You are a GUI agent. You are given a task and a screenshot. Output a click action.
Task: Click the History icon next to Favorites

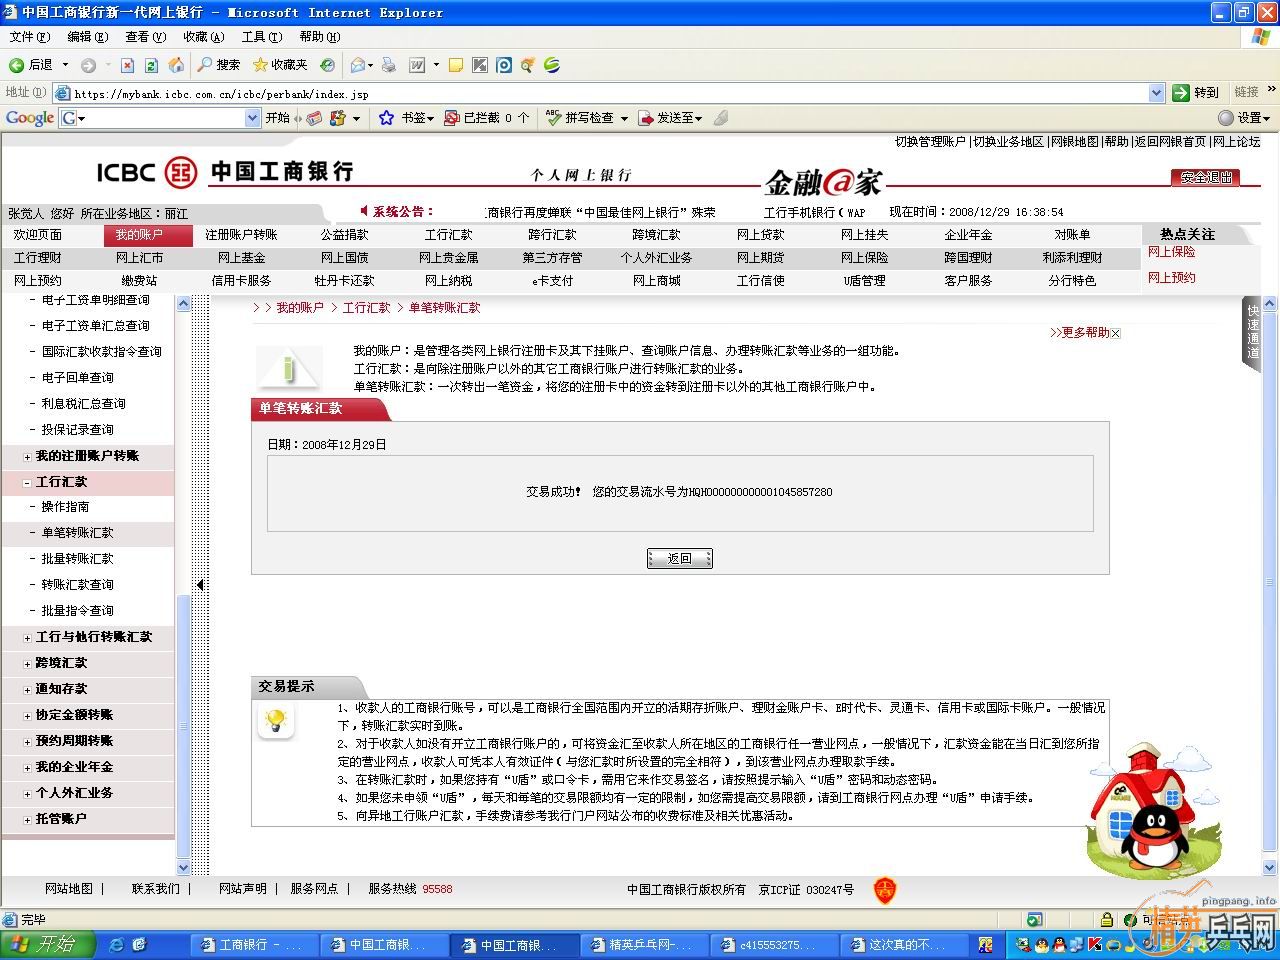tap(327, 65)
